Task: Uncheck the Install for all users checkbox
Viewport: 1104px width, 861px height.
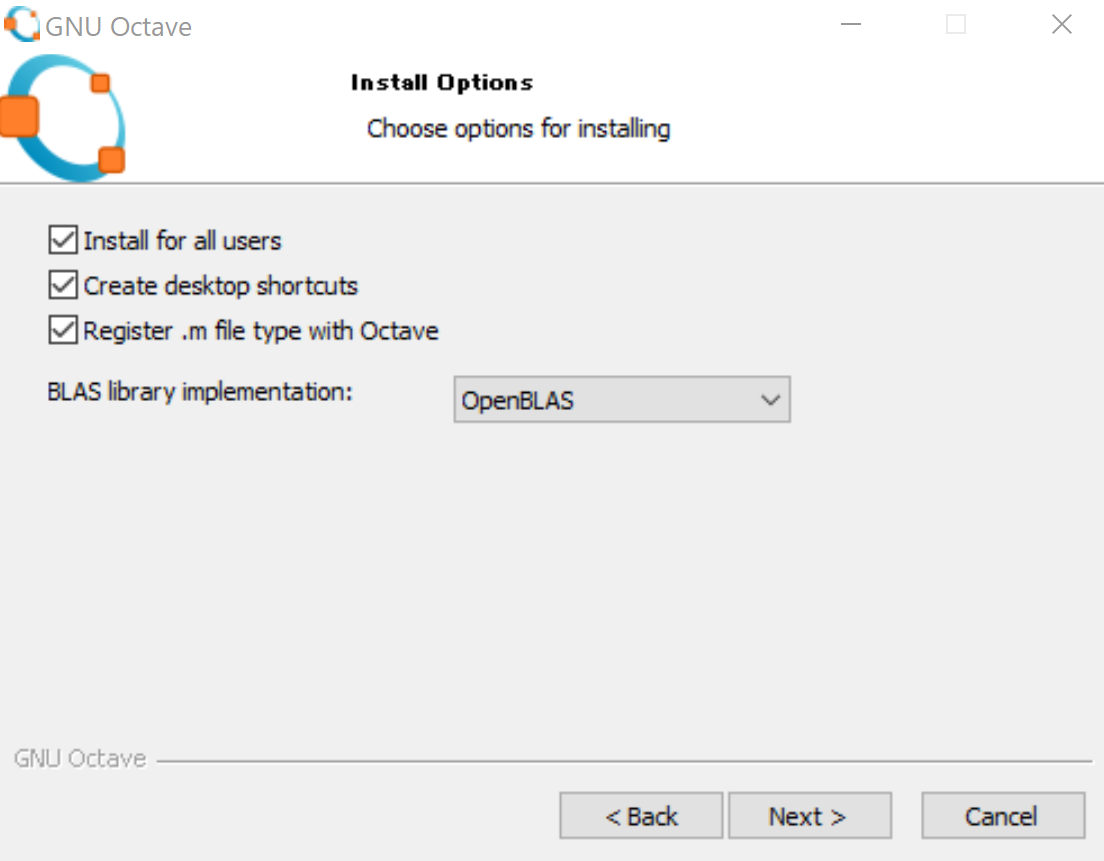Action: tap(63, 240)
